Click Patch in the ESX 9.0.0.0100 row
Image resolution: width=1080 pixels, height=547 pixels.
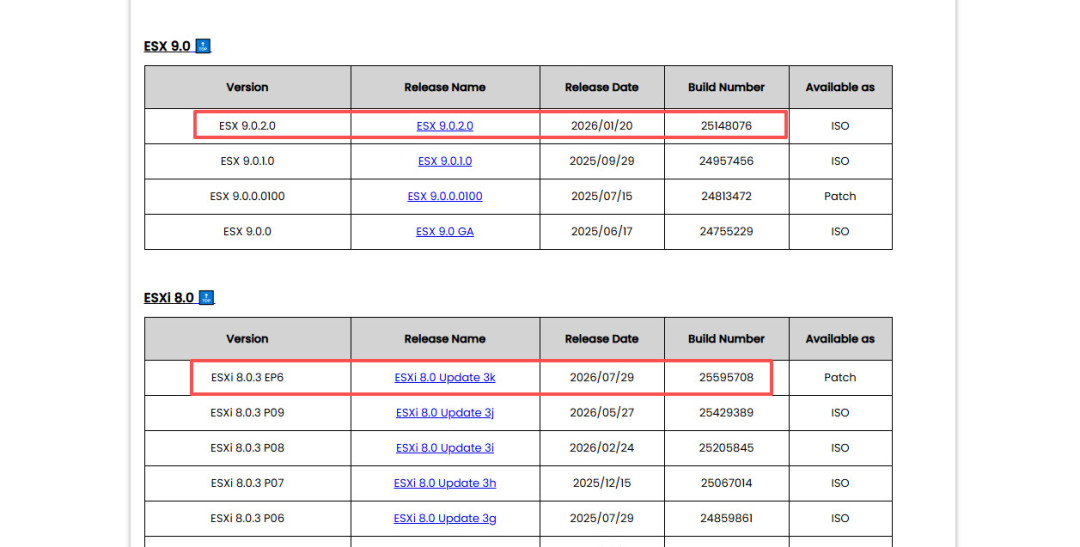pos(840,196)
